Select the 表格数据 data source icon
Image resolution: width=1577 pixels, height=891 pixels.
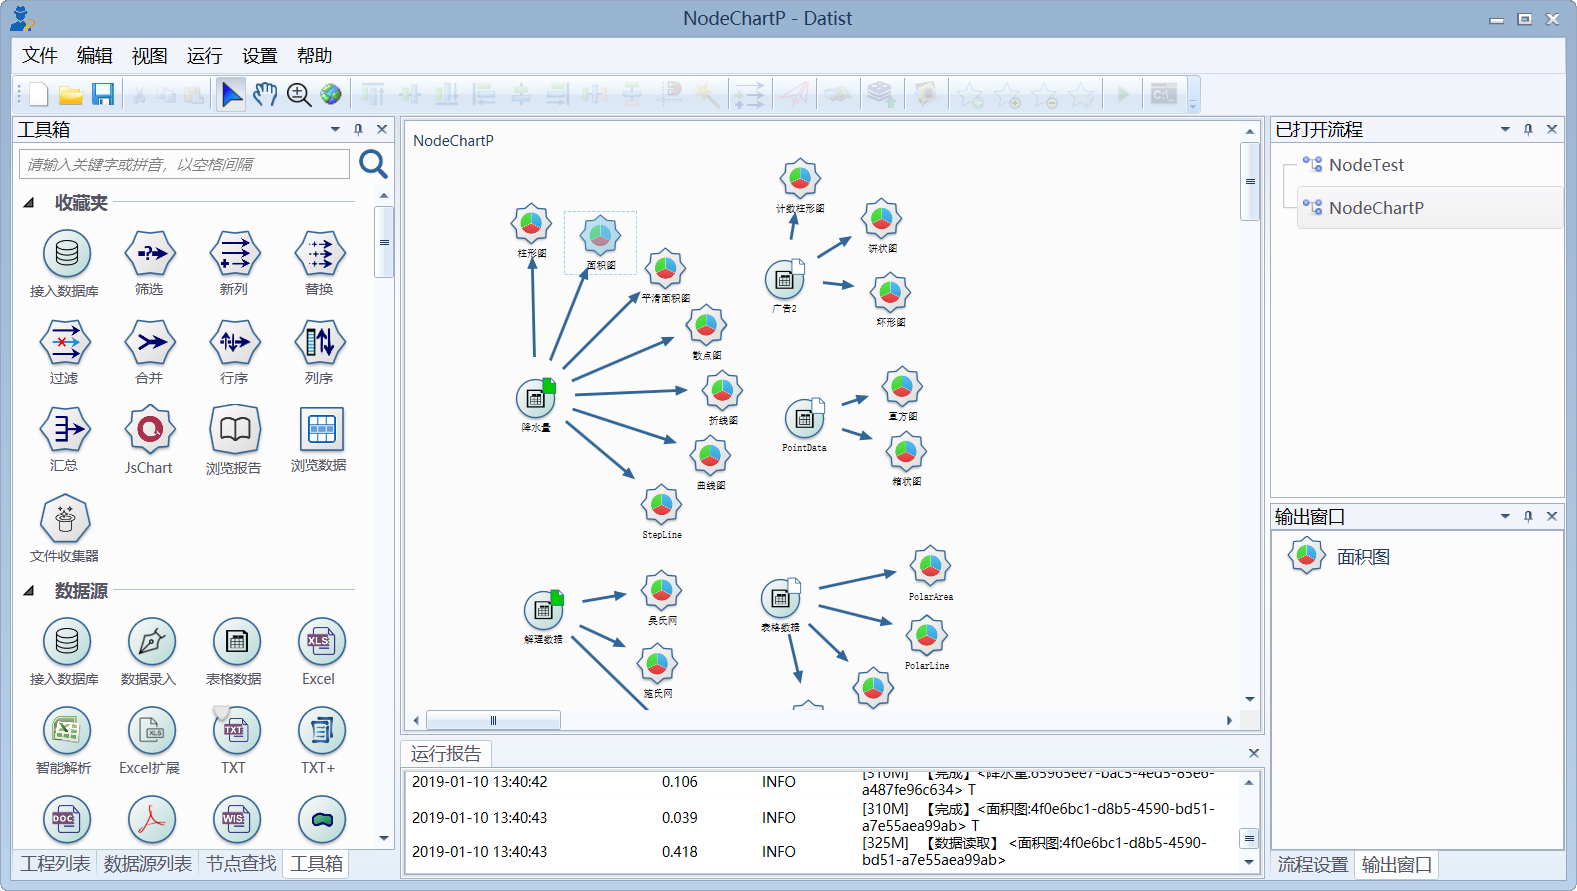click(237, 642)
